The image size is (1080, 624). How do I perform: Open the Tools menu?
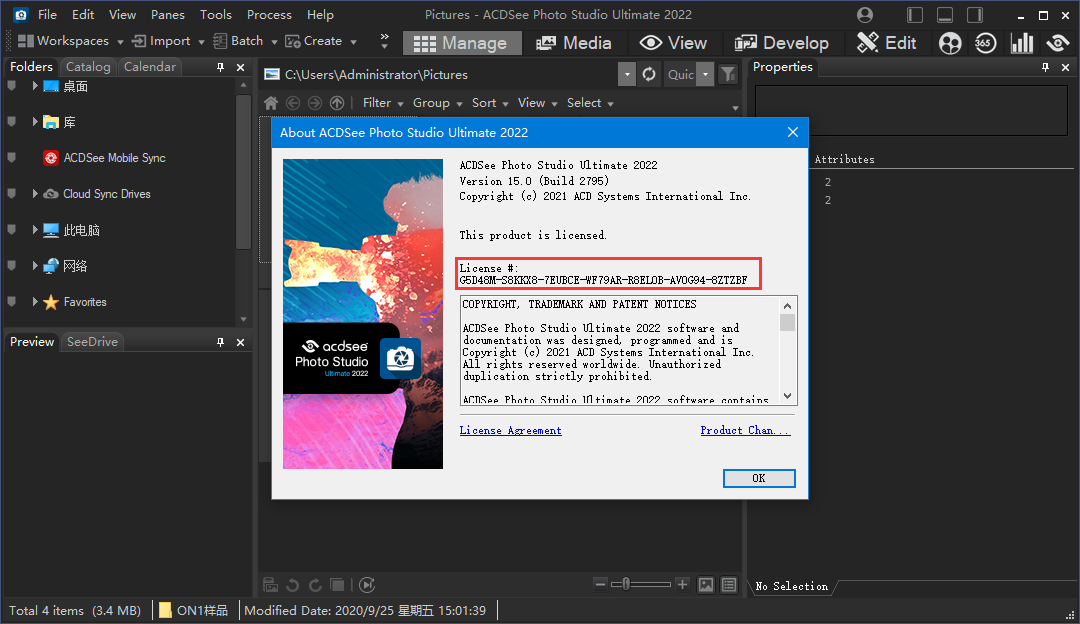(215, 14)
